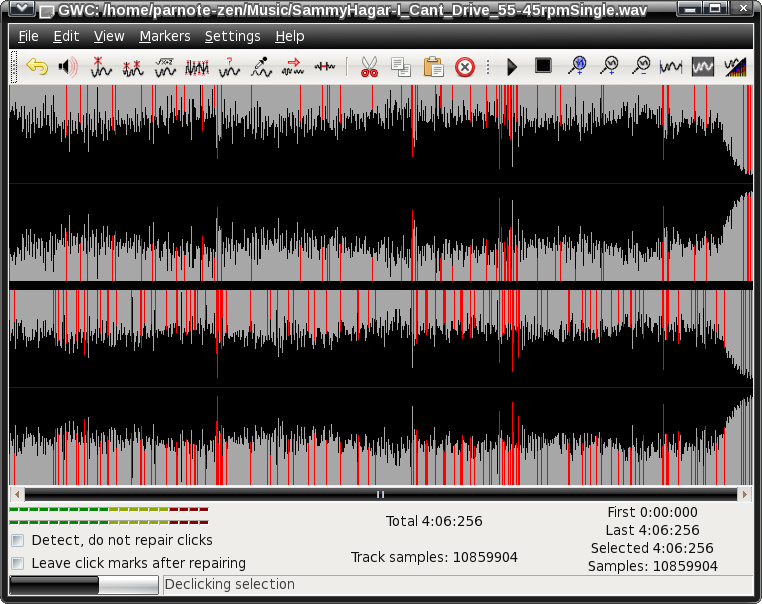Screen dimensions: 762x604
Task: Click the 'Selected 4:06:256' text
Action: pyautogui.click(x=652, y=548)
